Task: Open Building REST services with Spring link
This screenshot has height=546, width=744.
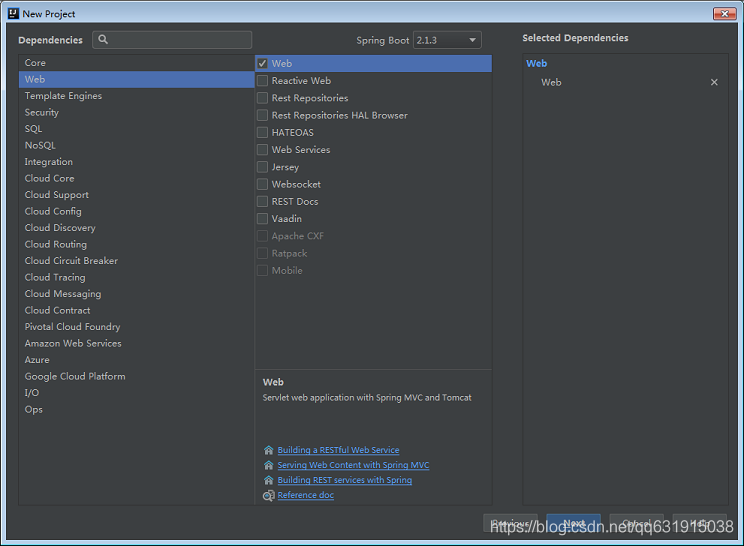Action: pyautogui.click(x=344, y=480)
